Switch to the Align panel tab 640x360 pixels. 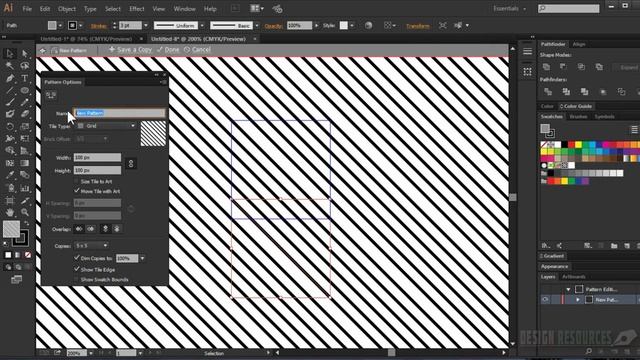coord(579,44)
